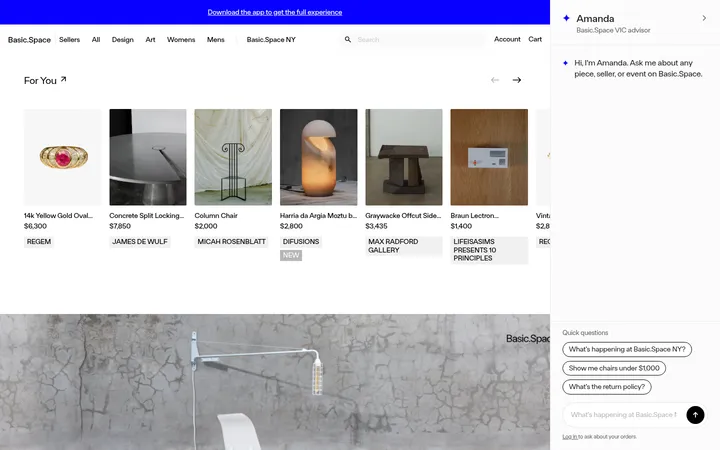720x450 pixels.
Task: Collapse the Amanda chat panel chevron
Action: pos(704,18)
